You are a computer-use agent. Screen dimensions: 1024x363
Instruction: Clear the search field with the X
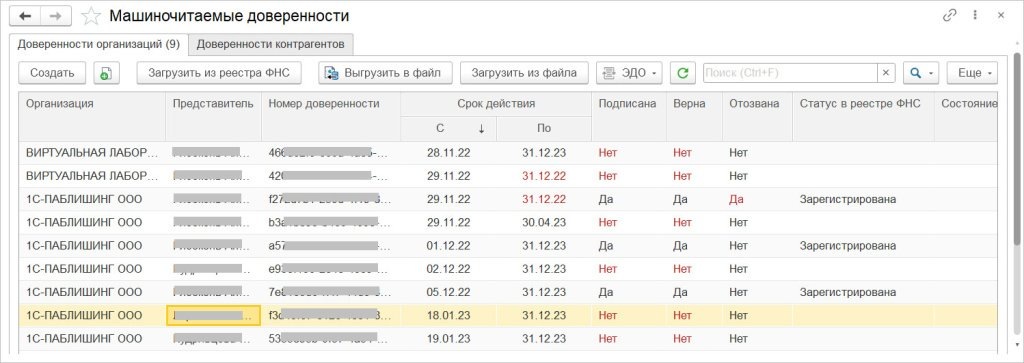tap(886, 73)
